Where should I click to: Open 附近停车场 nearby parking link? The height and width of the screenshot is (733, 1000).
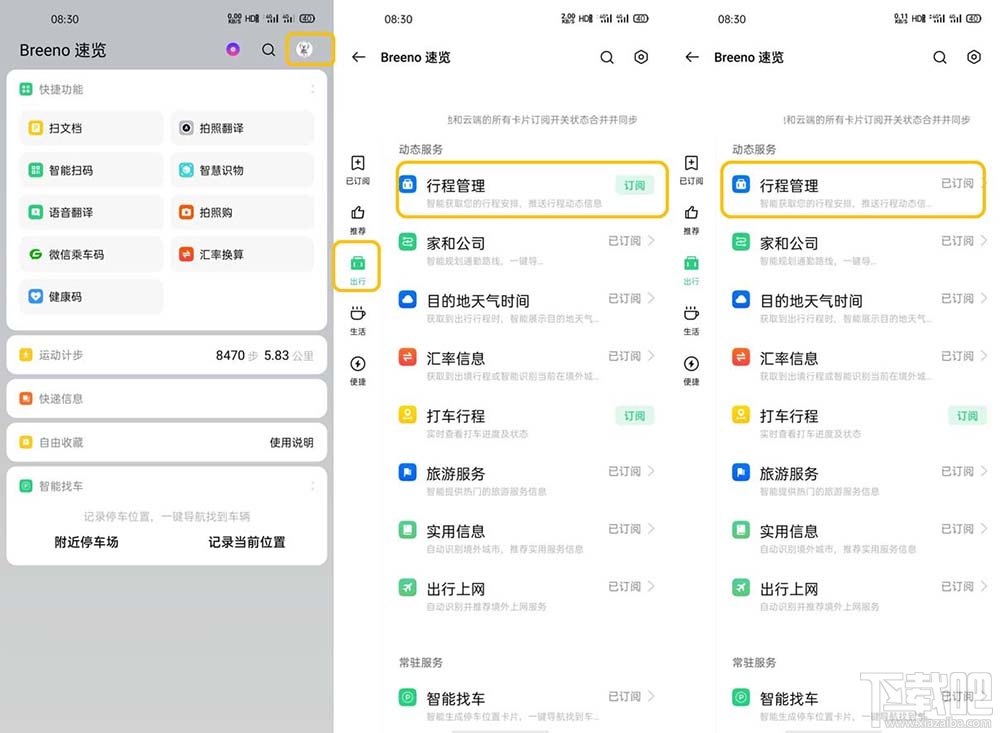coord(86,542)
